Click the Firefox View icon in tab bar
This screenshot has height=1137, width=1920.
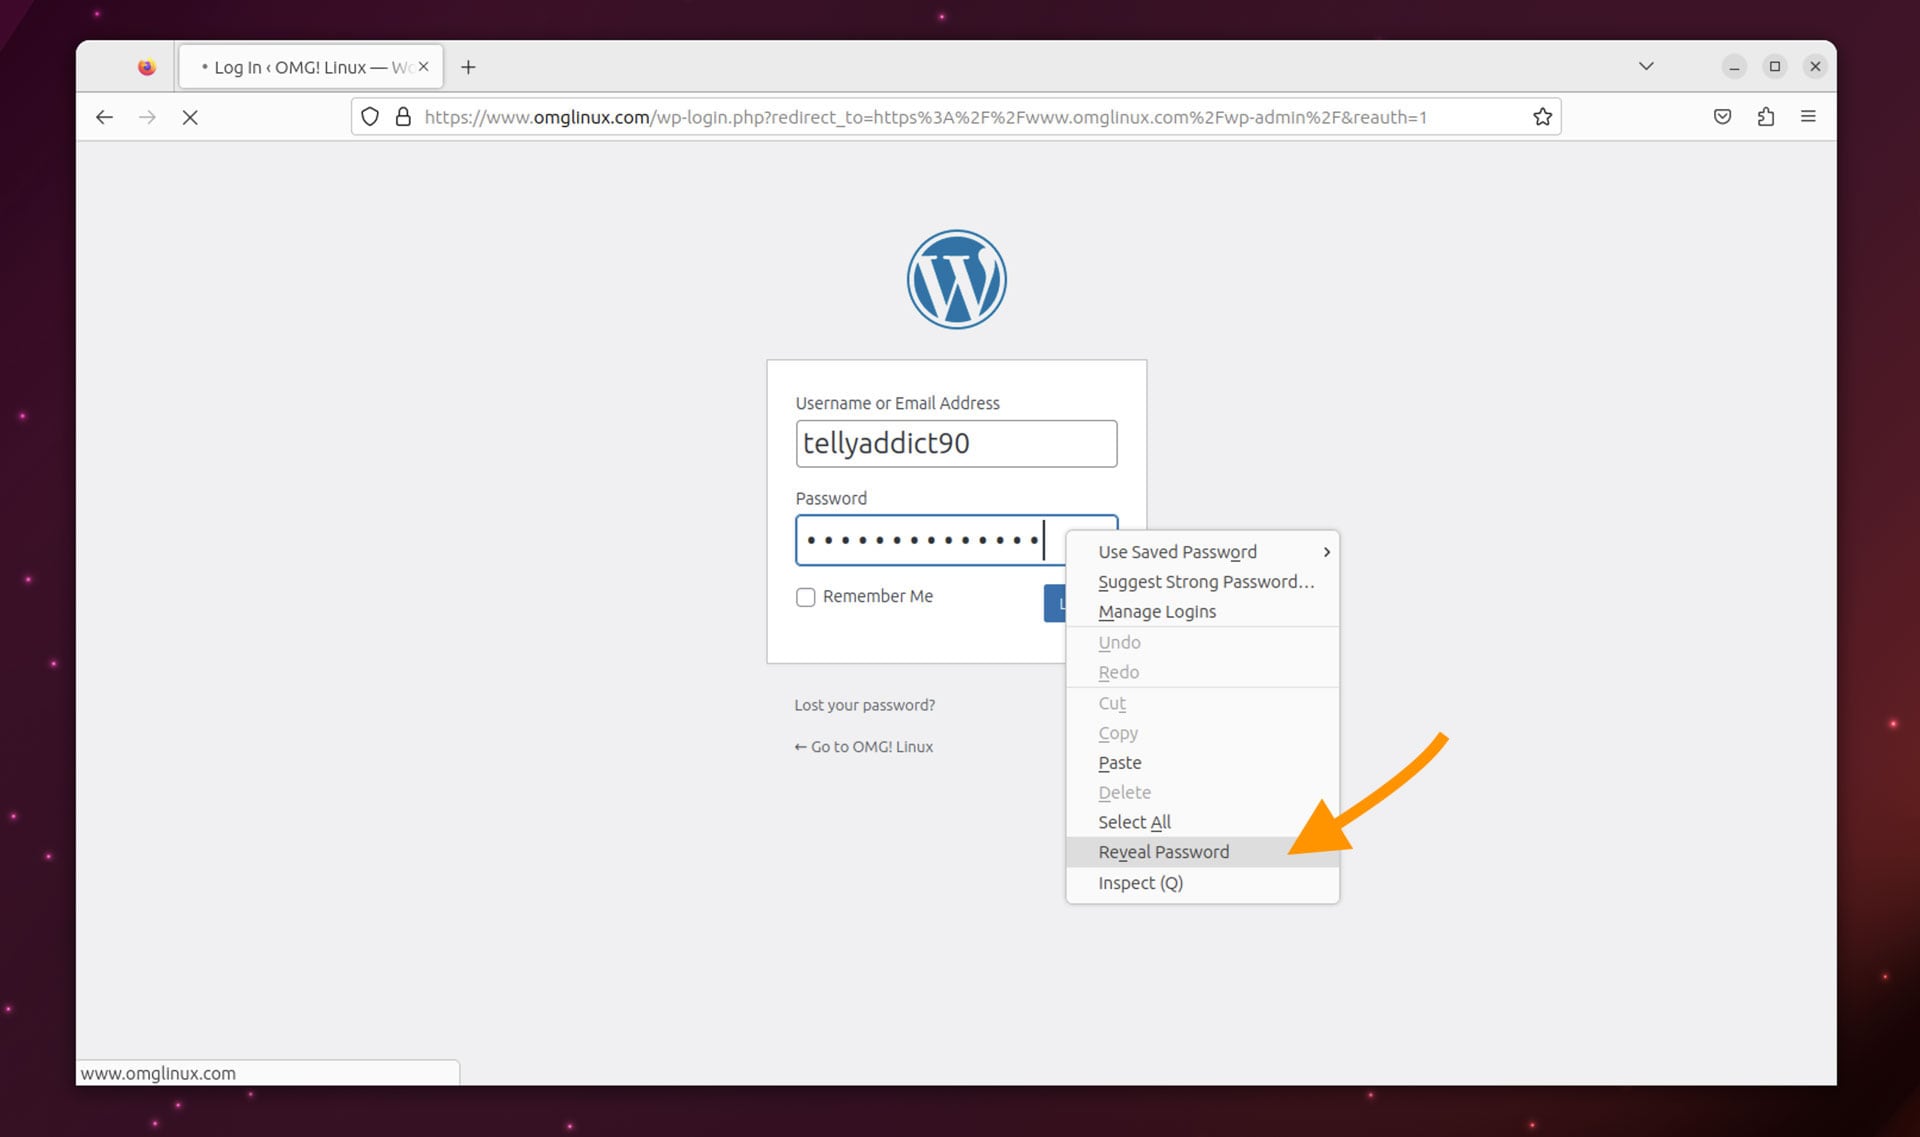pos(147,67)
